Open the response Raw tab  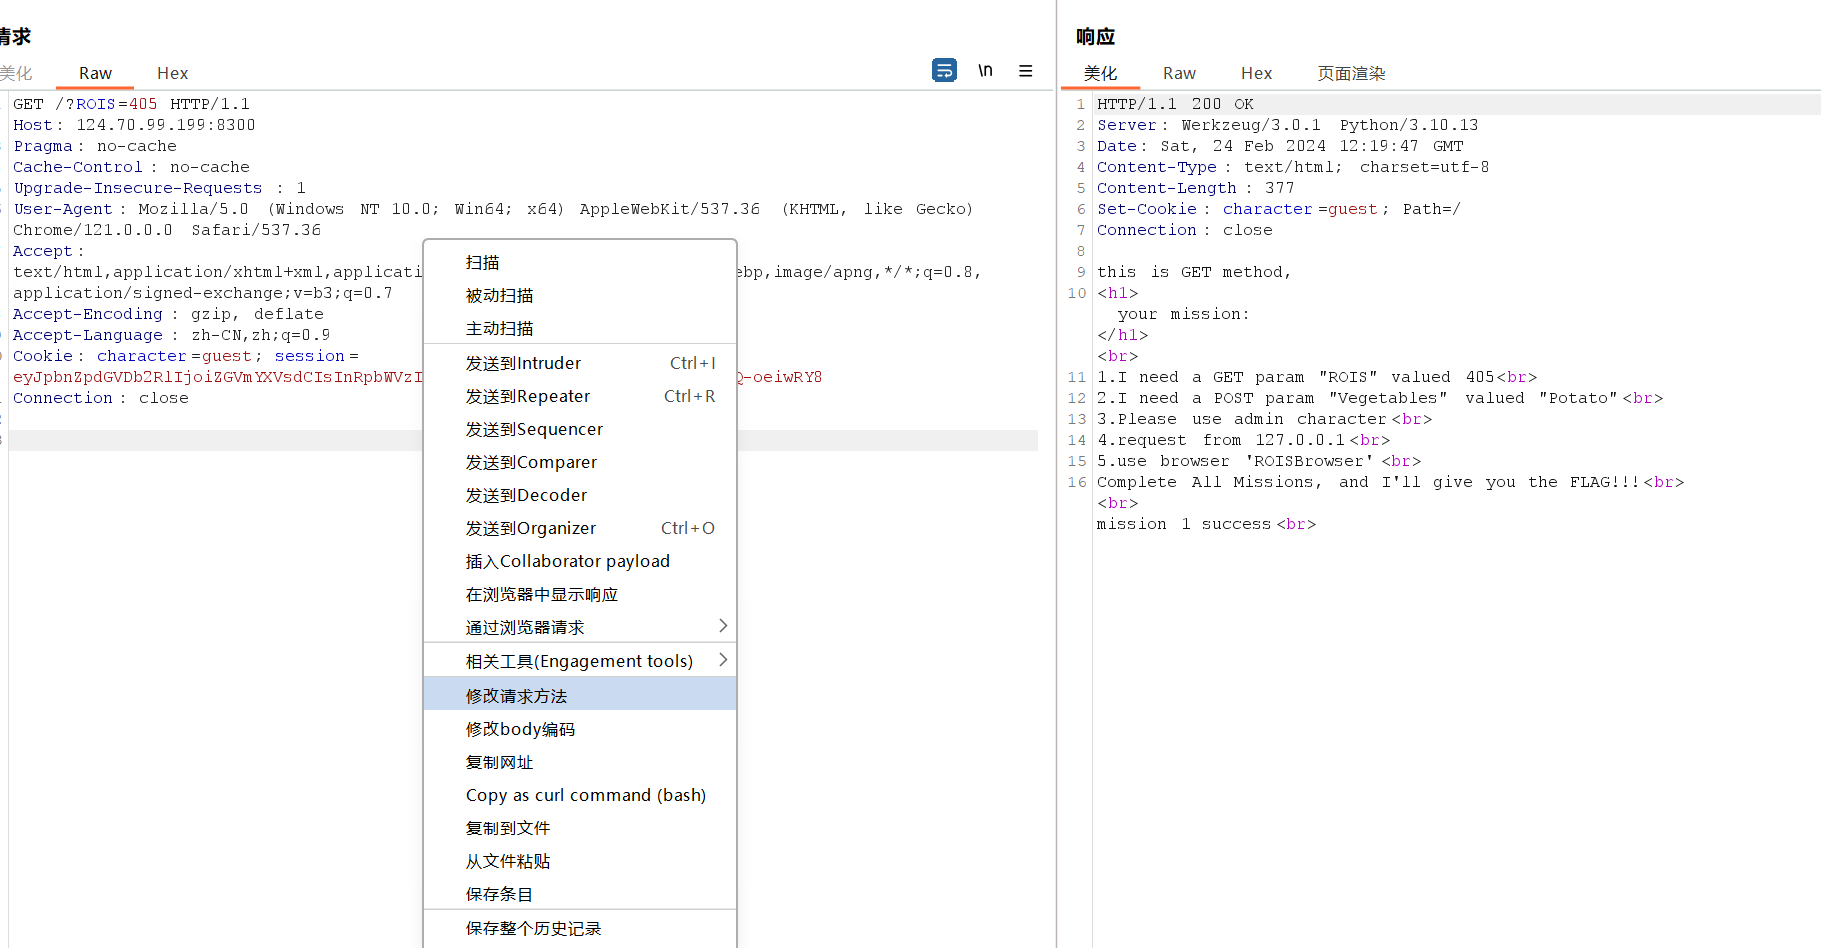point(1179,73)
